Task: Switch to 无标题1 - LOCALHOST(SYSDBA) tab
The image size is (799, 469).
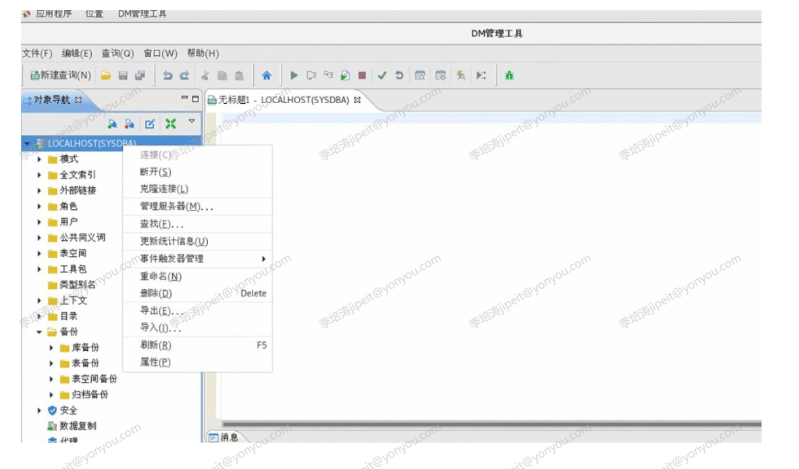Action: 284,100
